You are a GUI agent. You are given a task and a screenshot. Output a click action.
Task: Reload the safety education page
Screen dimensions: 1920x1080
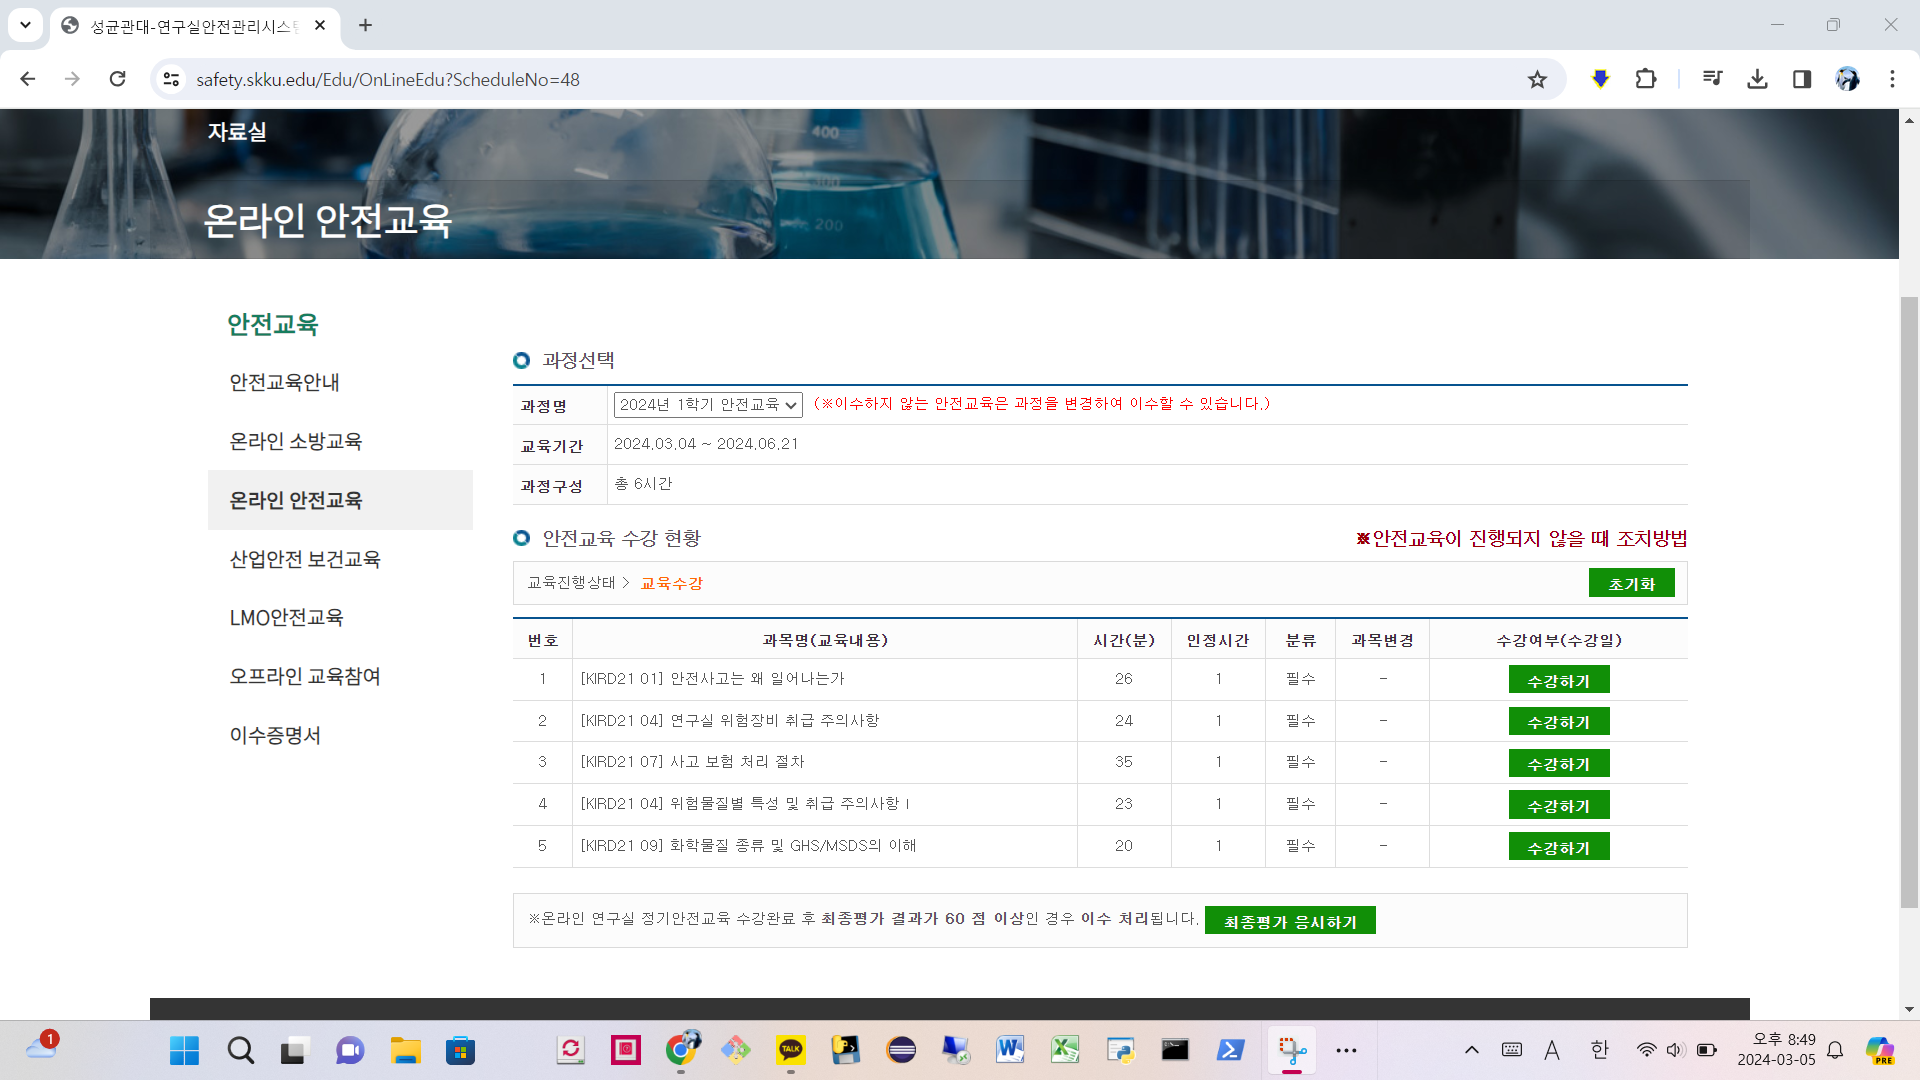click(x=117, y=79)
